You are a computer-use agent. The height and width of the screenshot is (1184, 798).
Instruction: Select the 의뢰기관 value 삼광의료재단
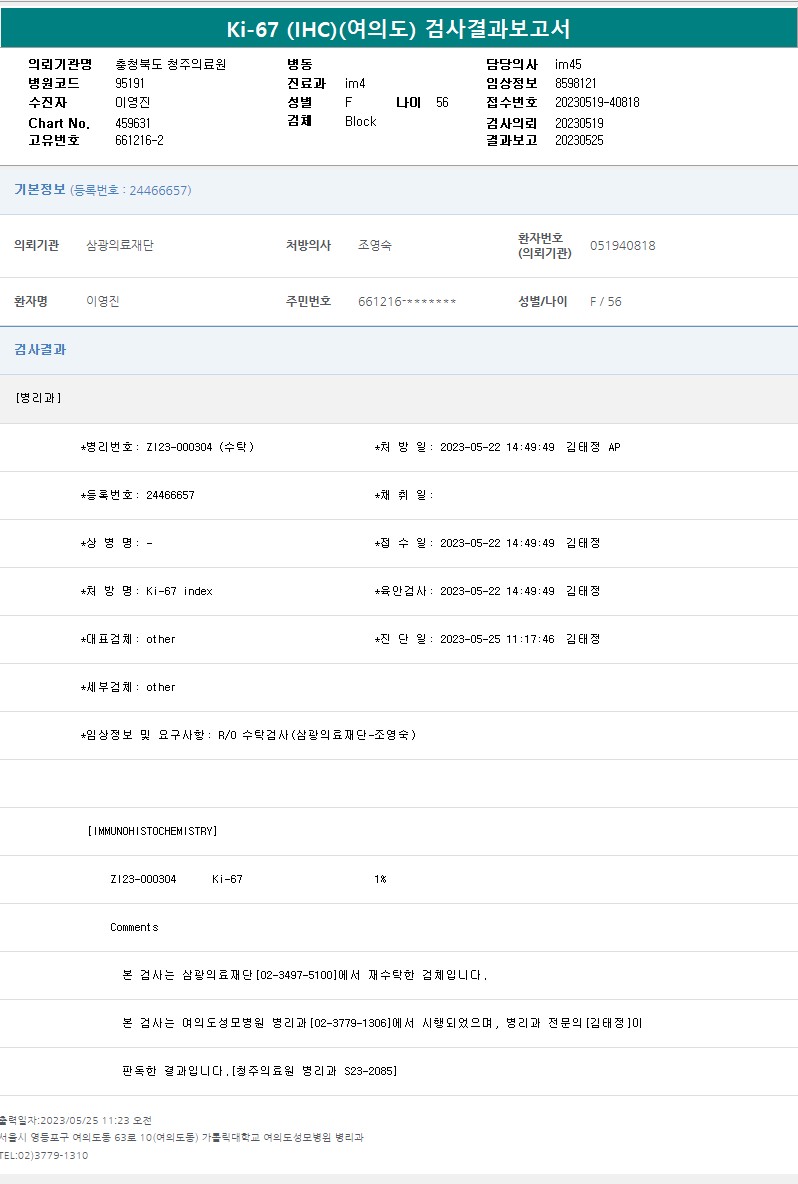120,246
